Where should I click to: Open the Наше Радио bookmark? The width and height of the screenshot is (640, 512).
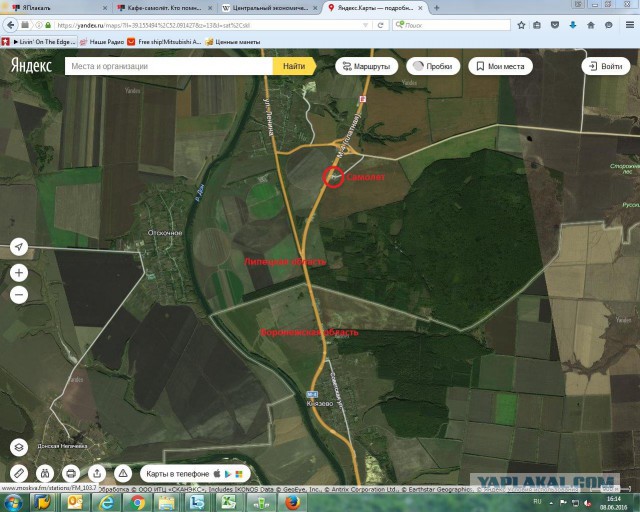coord(102,42)
